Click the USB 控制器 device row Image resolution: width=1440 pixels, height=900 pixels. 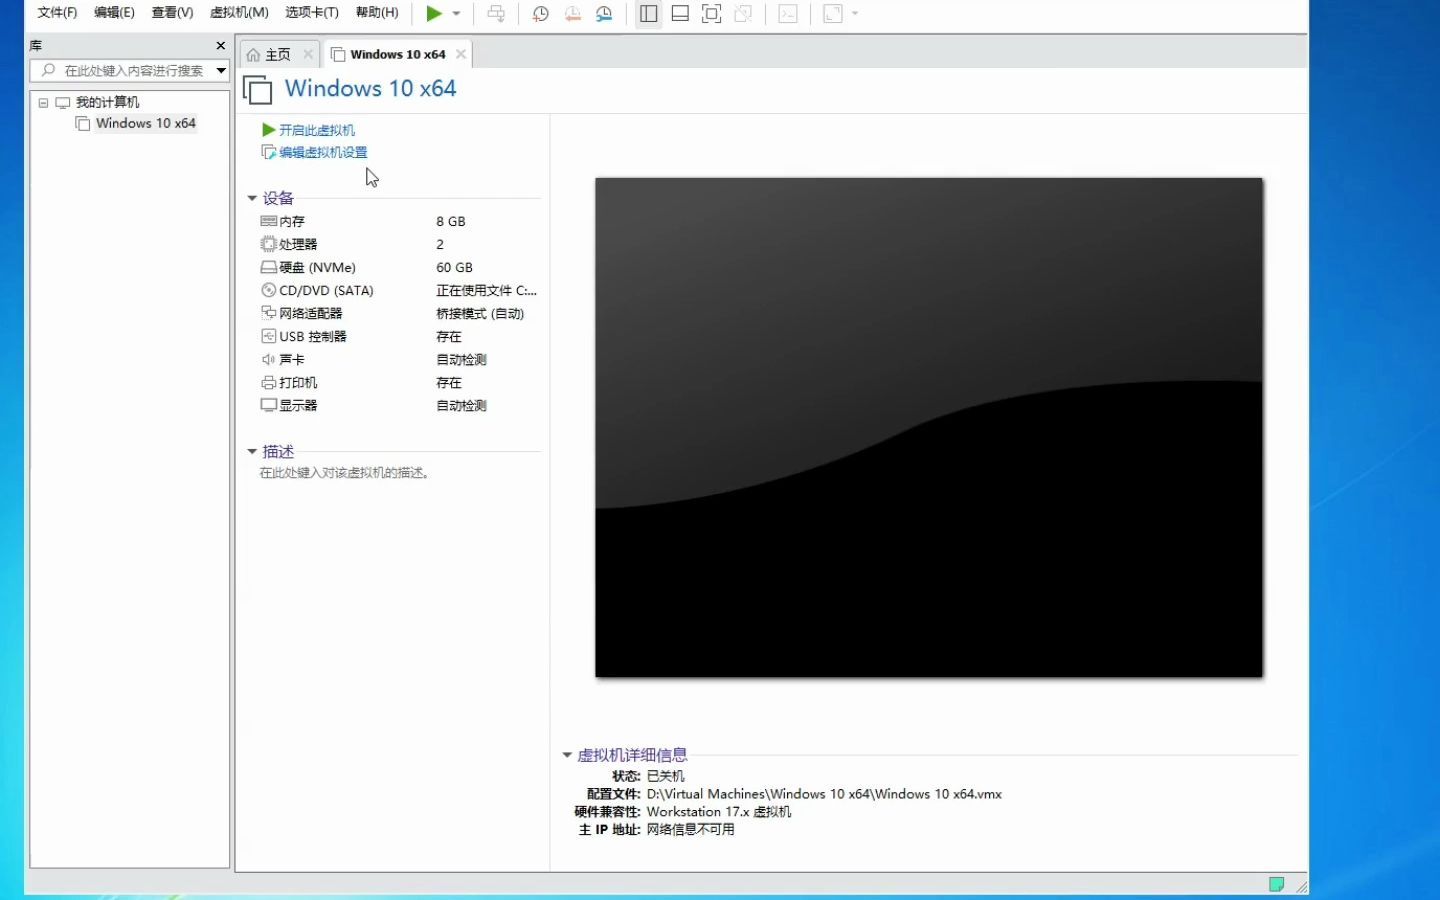pos(399,336)
